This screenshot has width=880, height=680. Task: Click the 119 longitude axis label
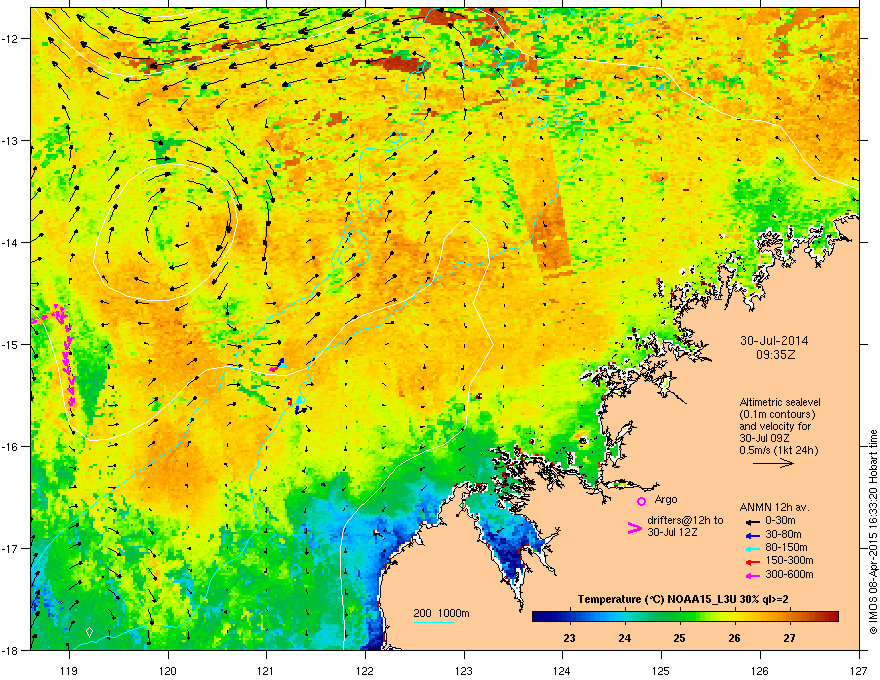pos(69,670)
